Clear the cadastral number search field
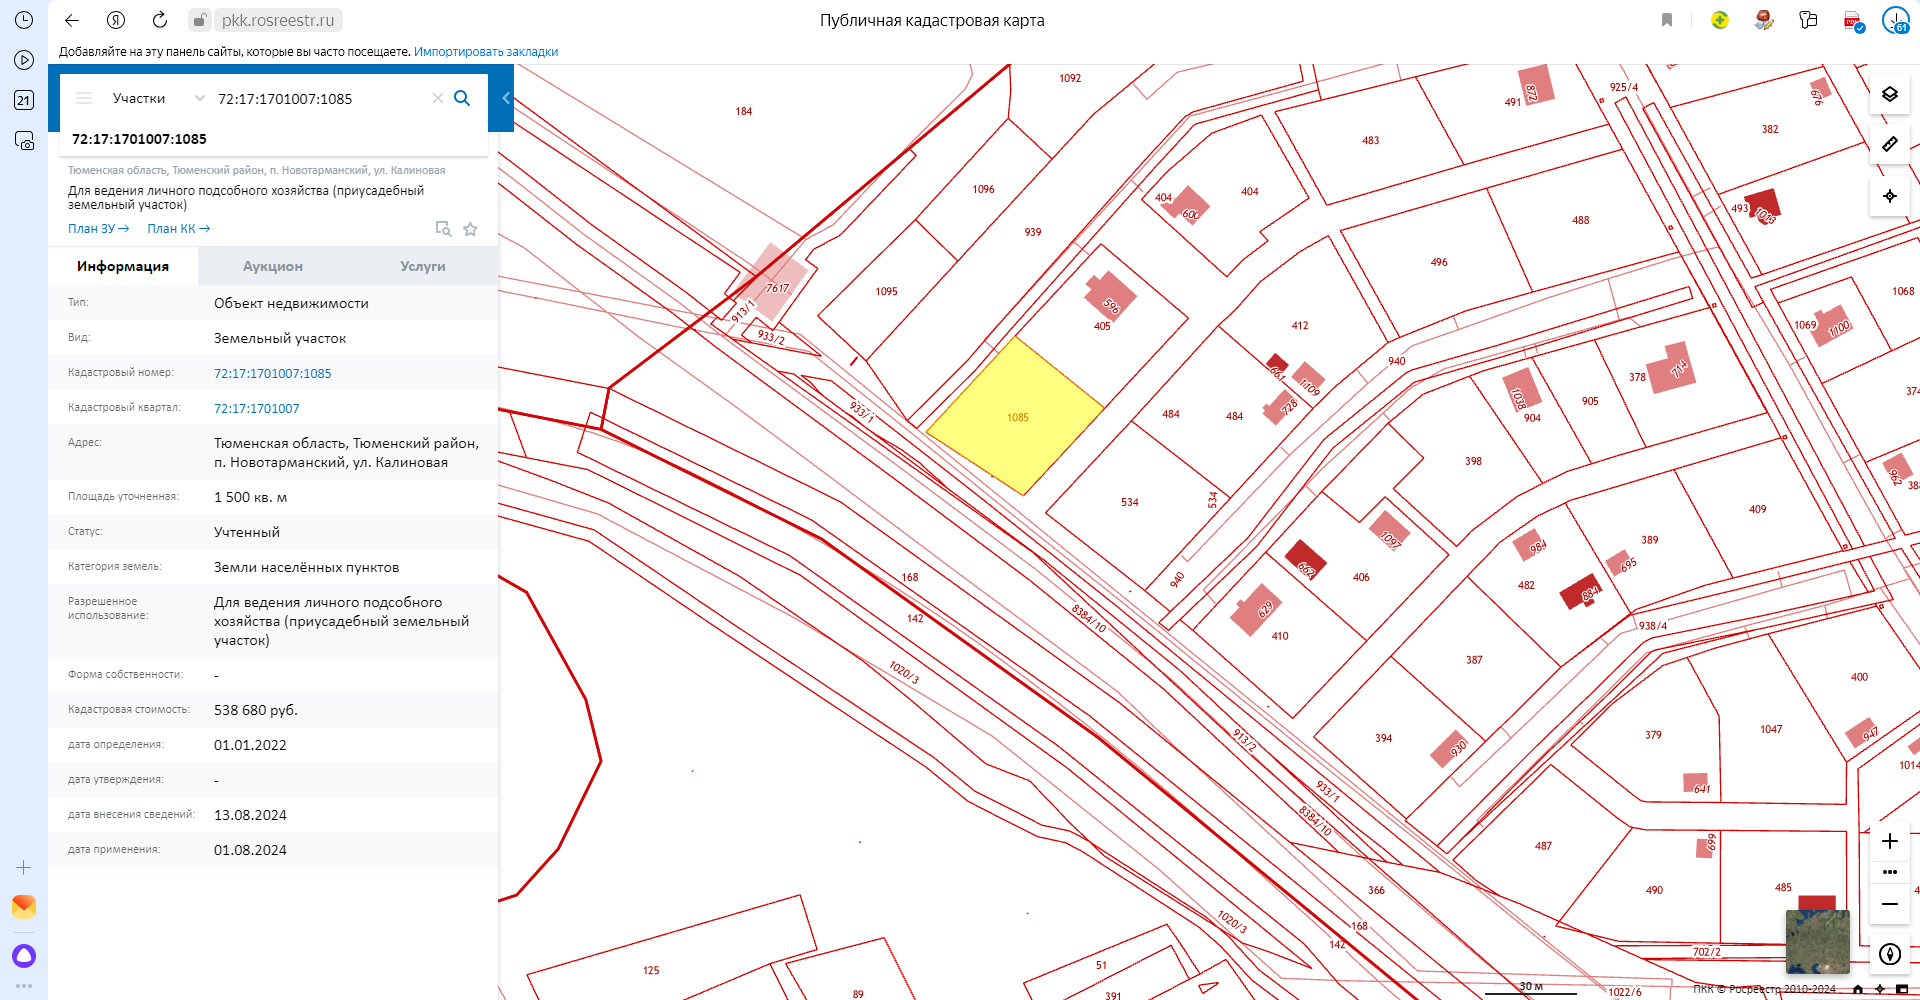 tap(437, 98)
